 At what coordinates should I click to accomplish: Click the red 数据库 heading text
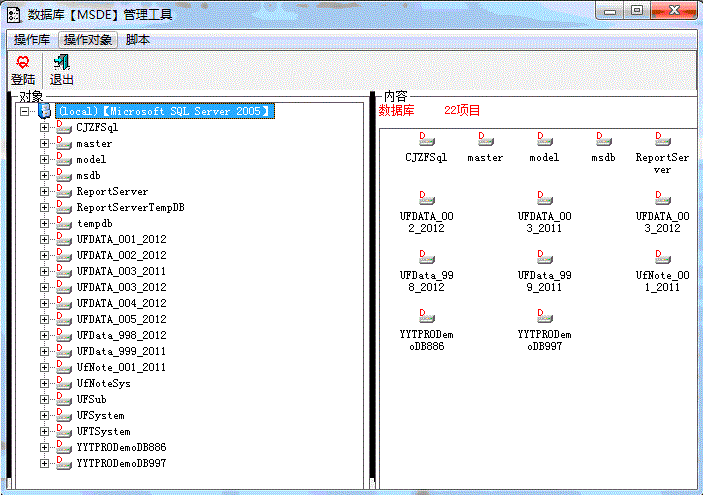[x=396, y=110]
